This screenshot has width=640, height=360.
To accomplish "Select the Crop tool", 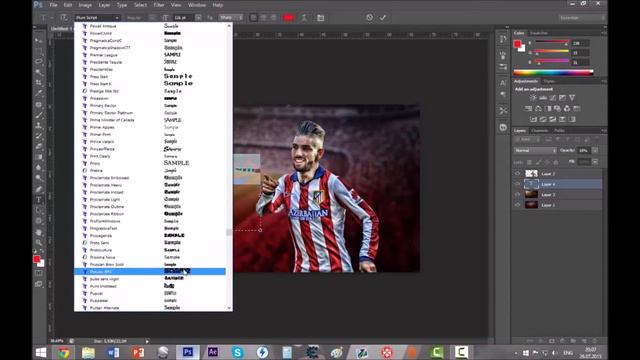I will click(39, 83).
